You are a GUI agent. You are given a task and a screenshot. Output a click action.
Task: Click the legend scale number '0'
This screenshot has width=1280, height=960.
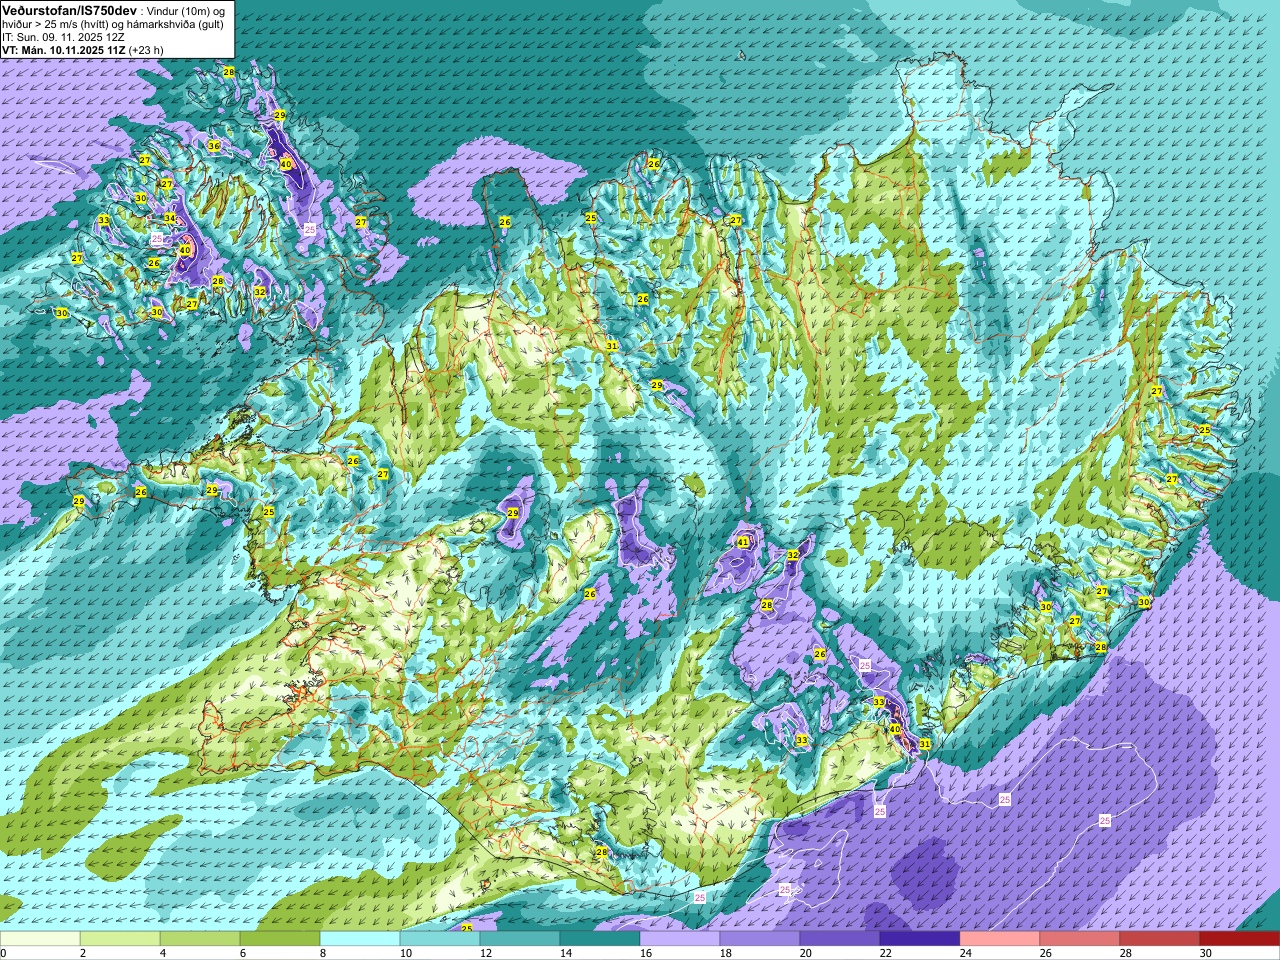click(4, 953)
